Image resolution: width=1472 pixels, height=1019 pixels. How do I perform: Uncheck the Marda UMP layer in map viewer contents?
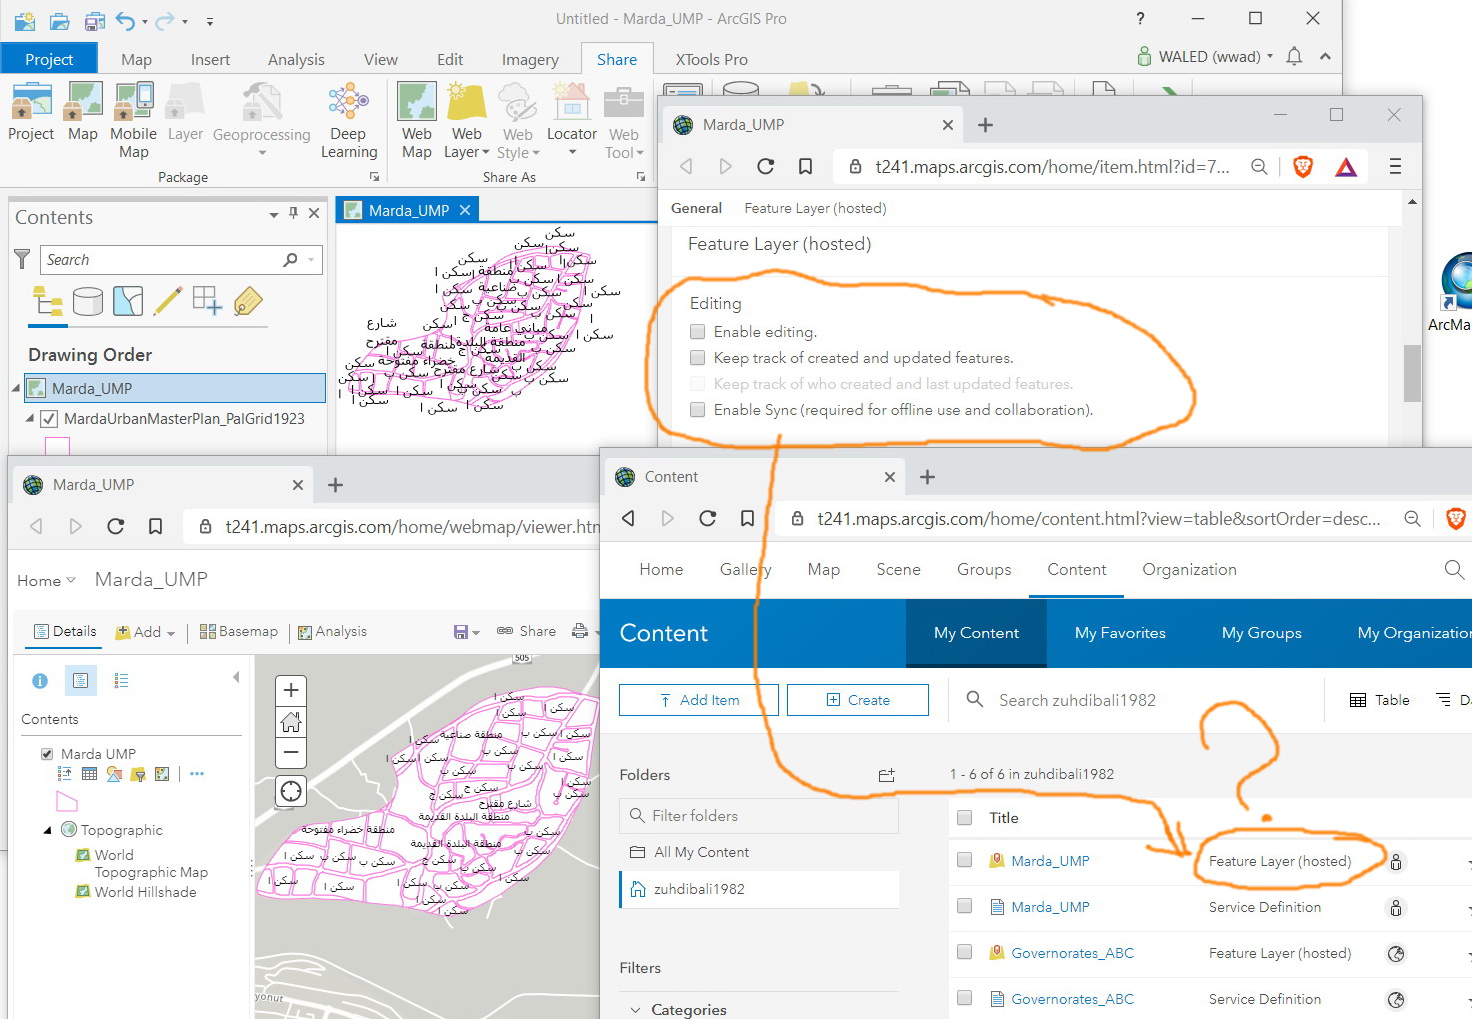[x=47, y=754]
